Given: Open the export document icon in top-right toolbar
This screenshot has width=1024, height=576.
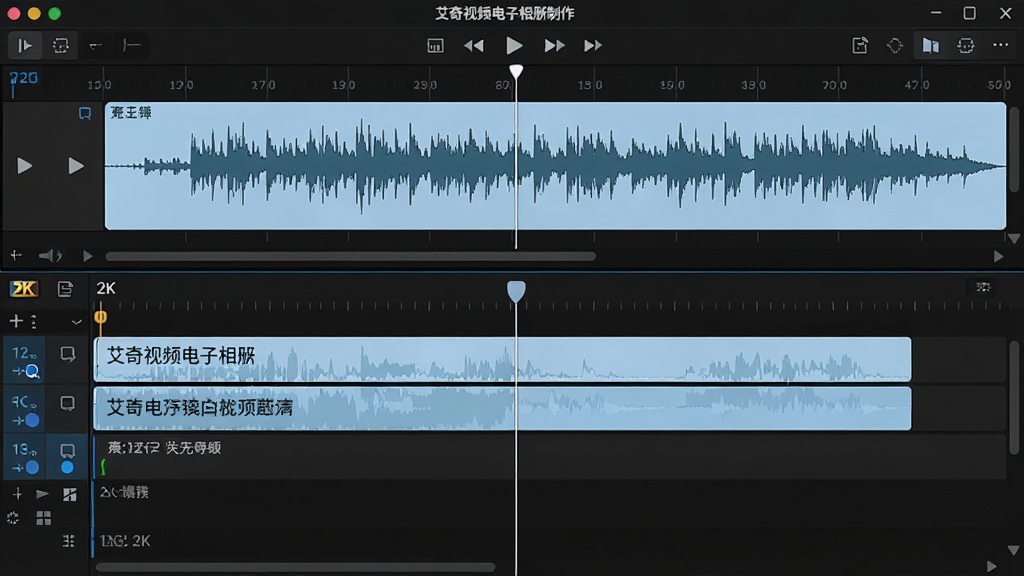Looking at the screenshot, I should [x=860, y=46].
